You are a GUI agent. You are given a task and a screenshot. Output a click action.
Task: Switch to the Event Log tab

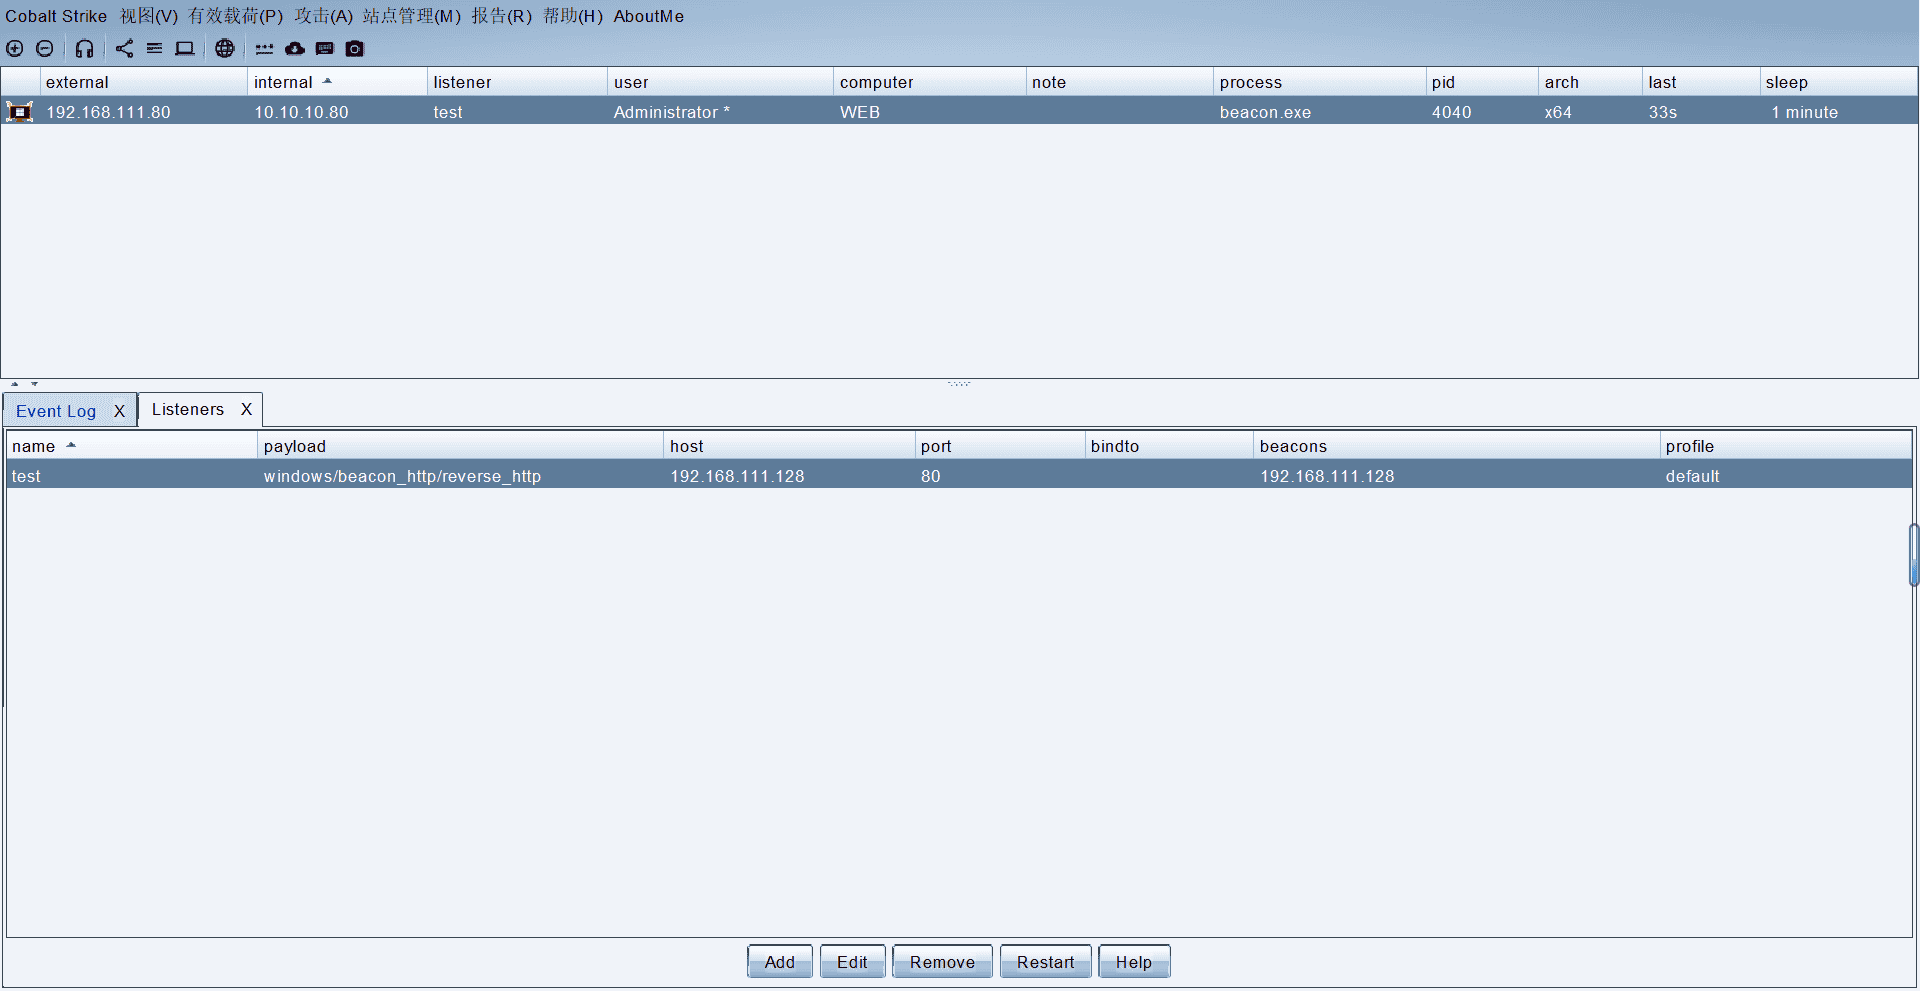click(x=56, y=411)
